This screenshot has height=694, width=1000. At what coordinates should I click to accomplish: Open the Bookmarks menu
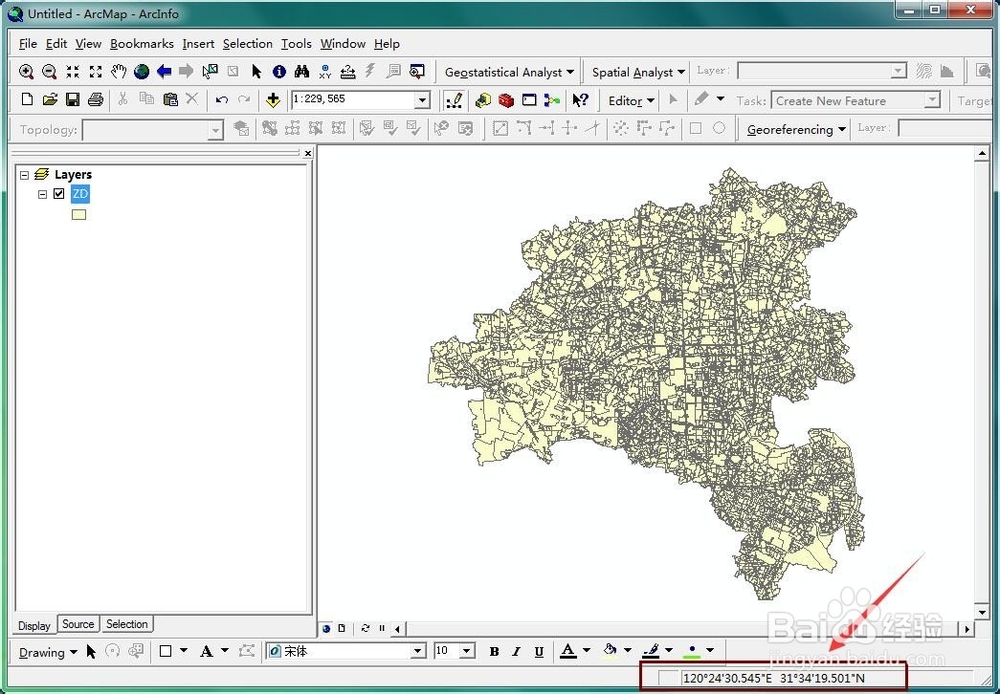[x=142, y=43]
